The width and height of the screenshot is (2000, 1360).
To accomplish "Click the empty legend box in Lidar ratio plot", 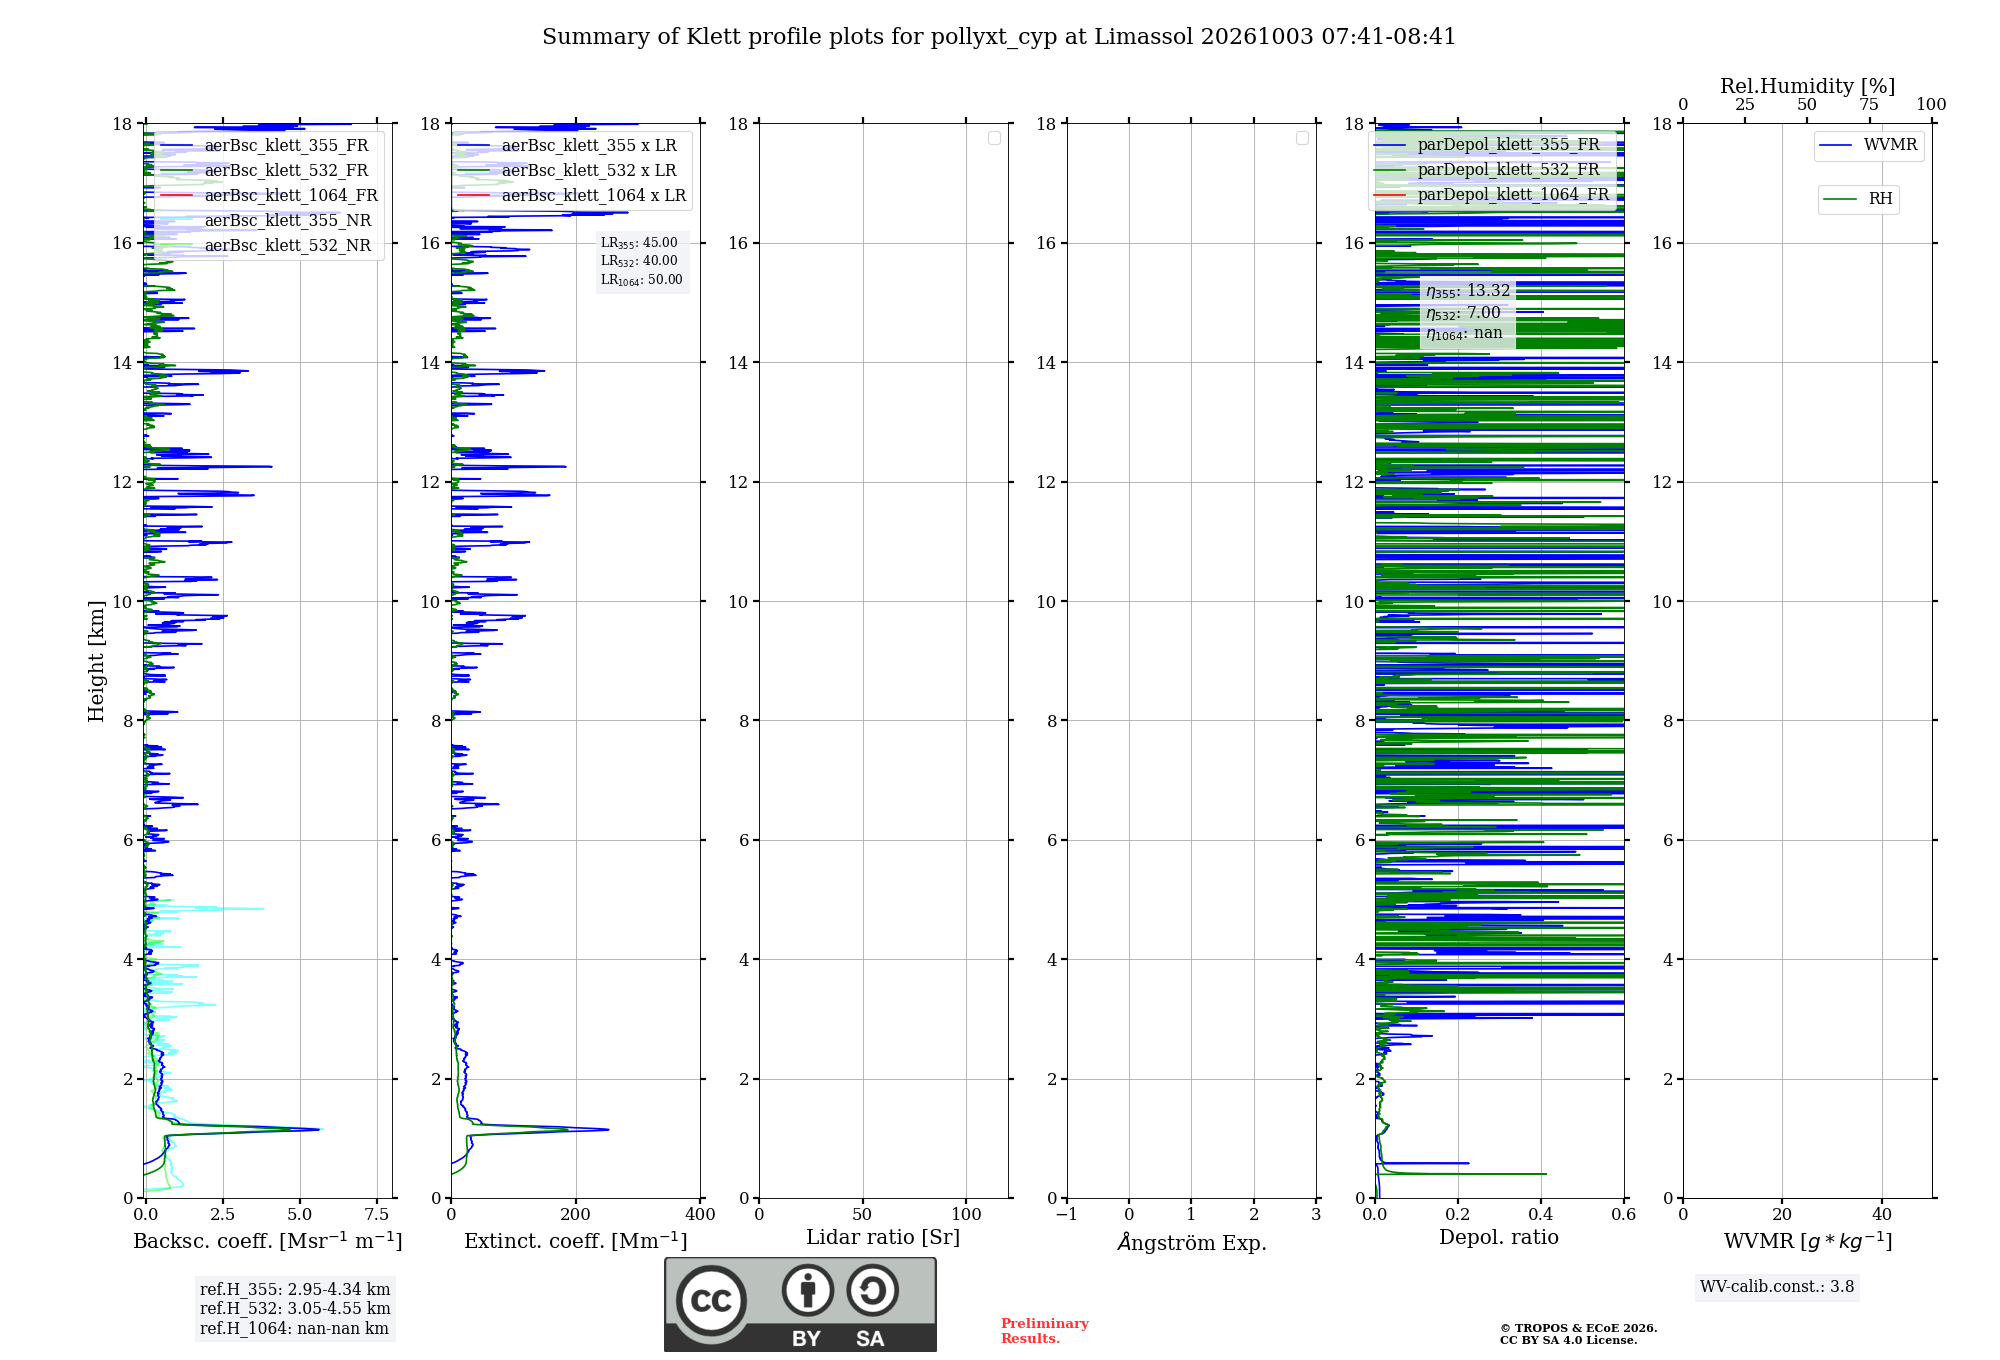I will coord(994,138).
